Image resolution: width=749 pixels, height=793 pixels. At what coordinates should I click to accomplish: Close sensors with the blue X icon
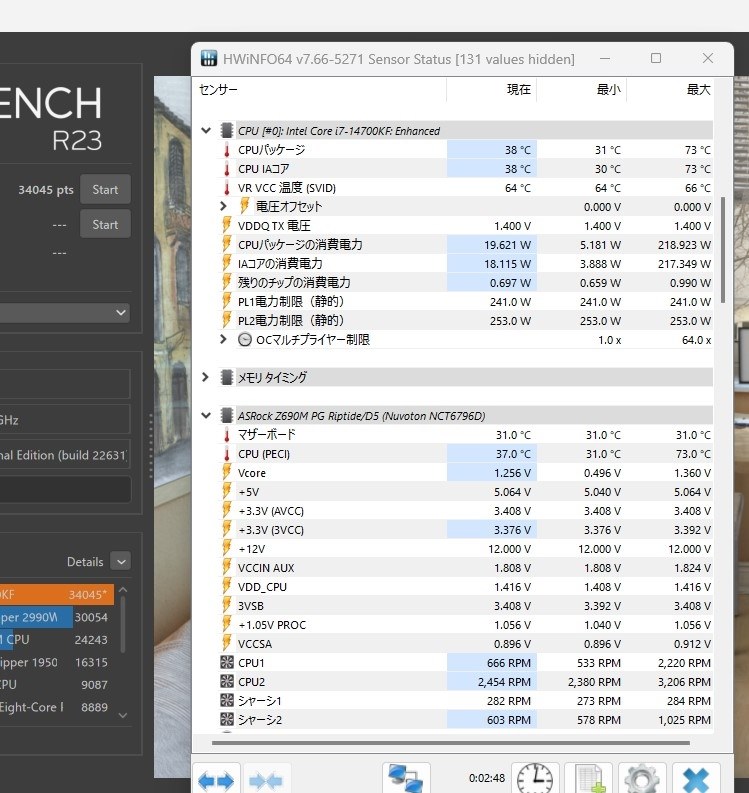(x=696, y=779)
